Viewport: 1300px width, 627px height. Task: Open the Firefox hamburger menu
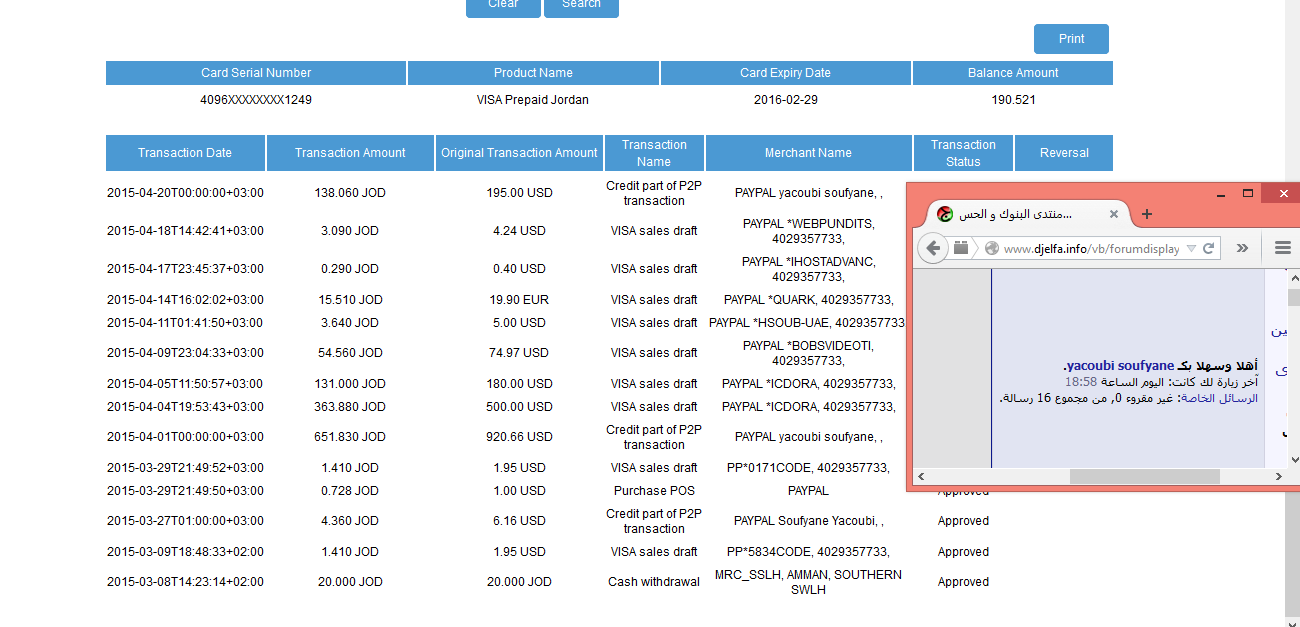tap(1283, 249)
